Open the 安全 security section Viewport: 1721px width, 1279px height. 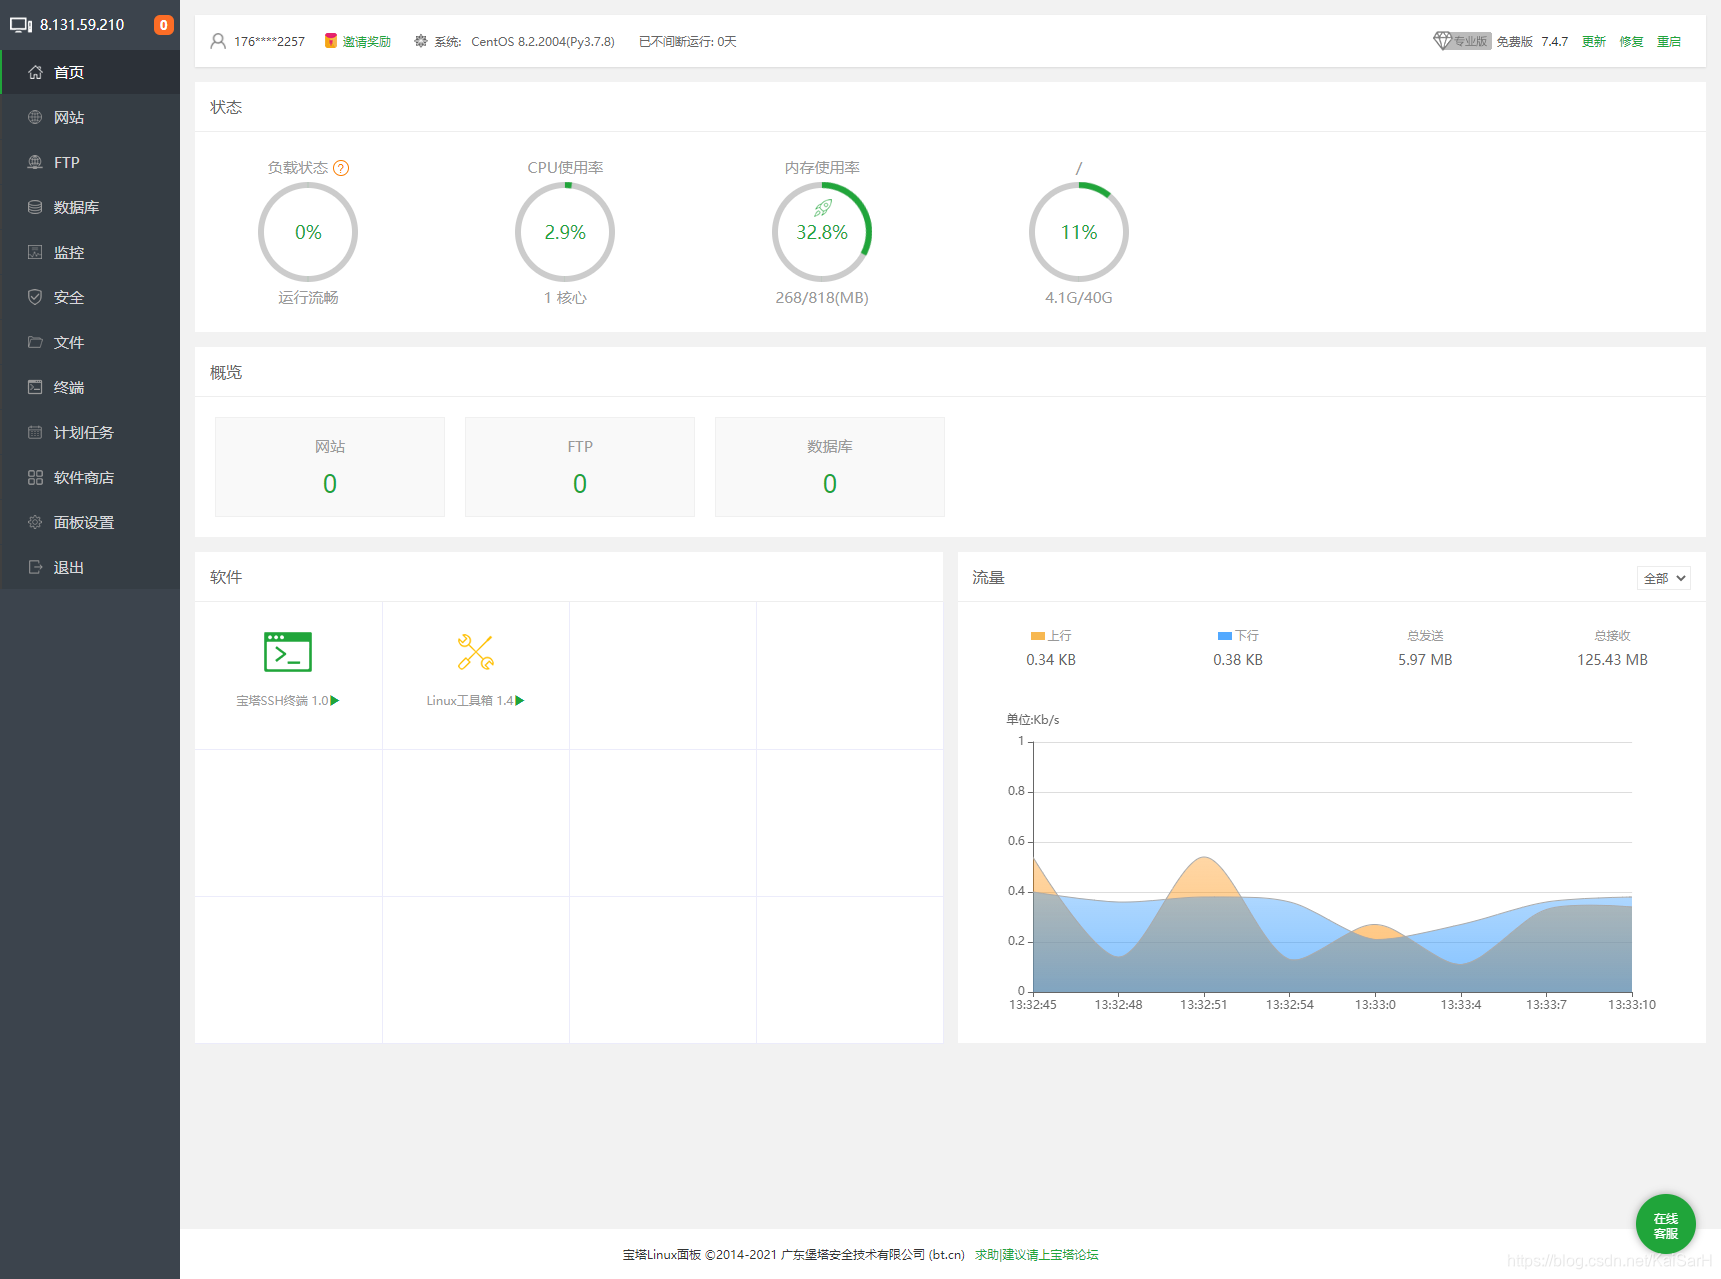[90, 297]
